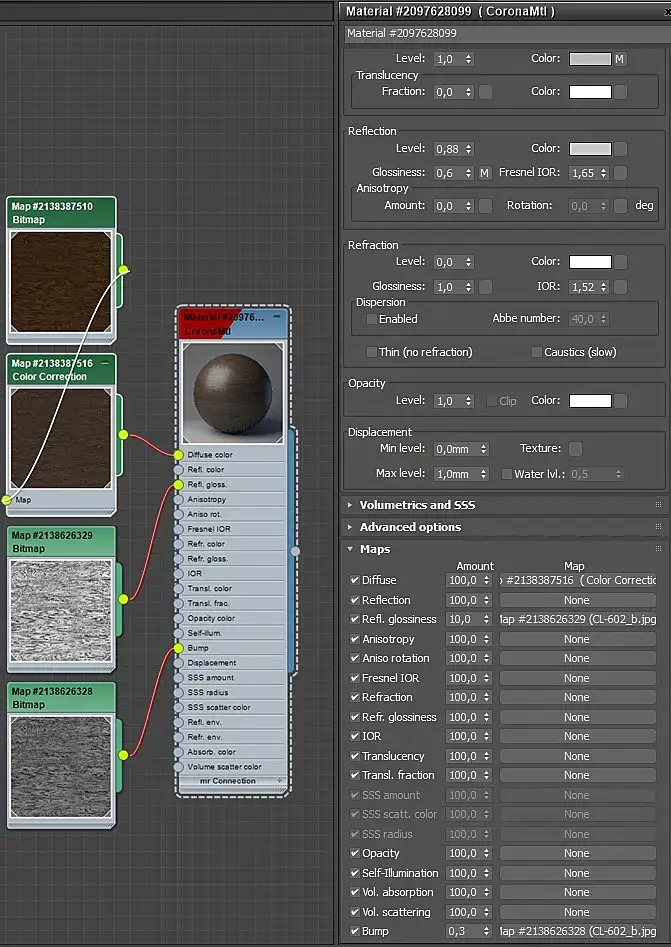Click the Self-illum. input socket on node

click(180, 633)
